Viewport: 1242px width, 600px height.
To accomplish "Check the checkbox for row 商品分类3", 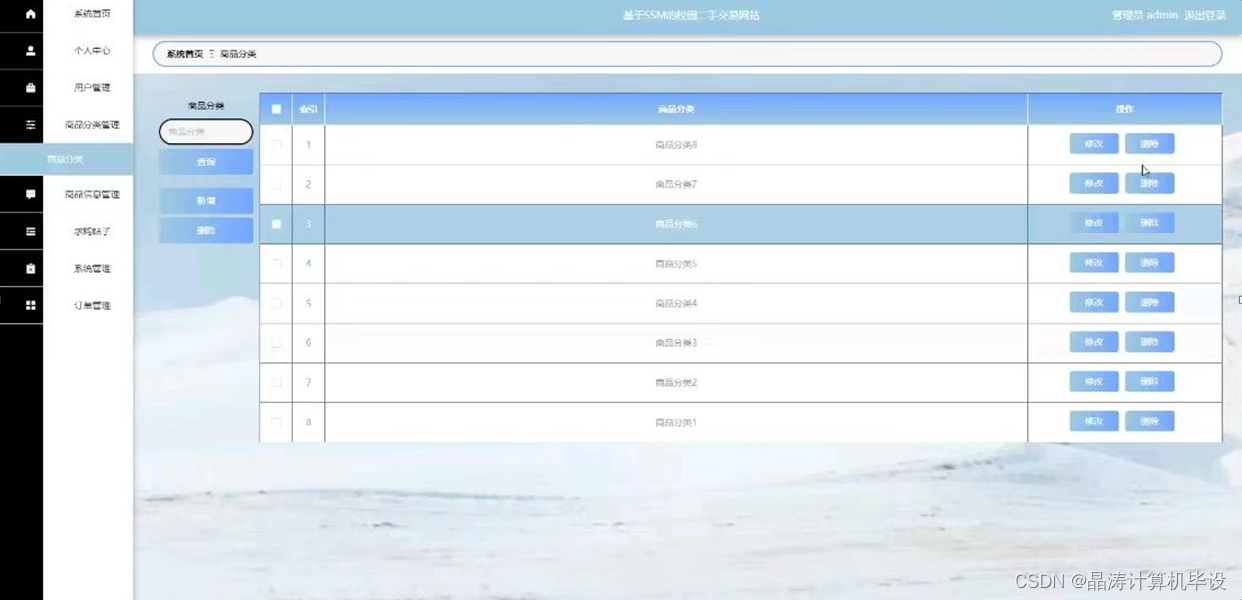I will (x=276, y=343).
